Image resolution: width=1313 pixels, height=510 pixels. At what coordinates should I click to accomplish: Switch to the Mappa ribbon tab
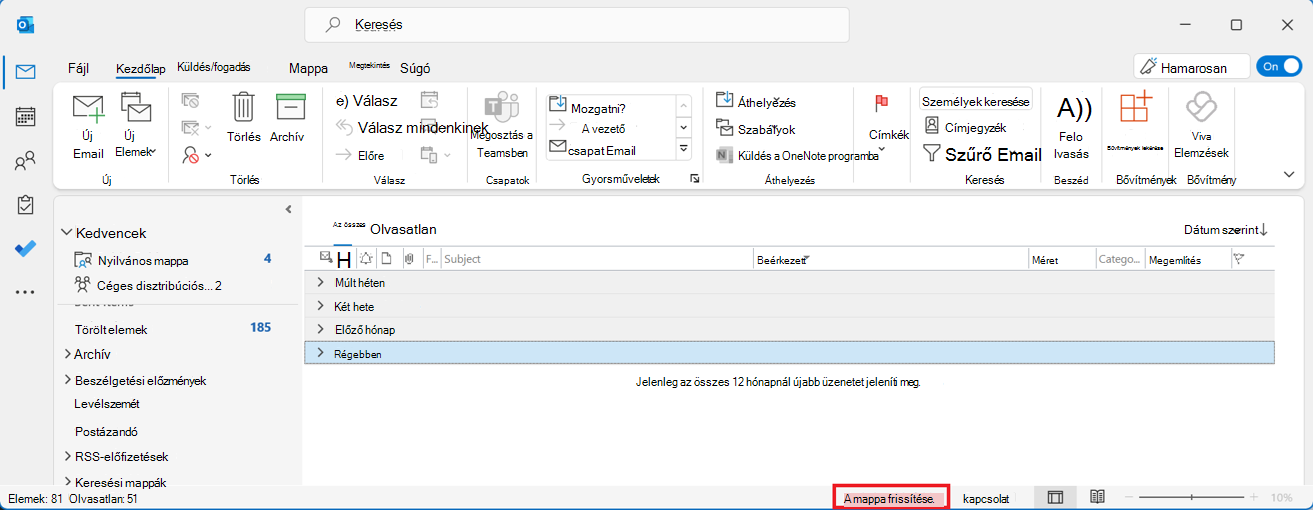coord(308,69)
